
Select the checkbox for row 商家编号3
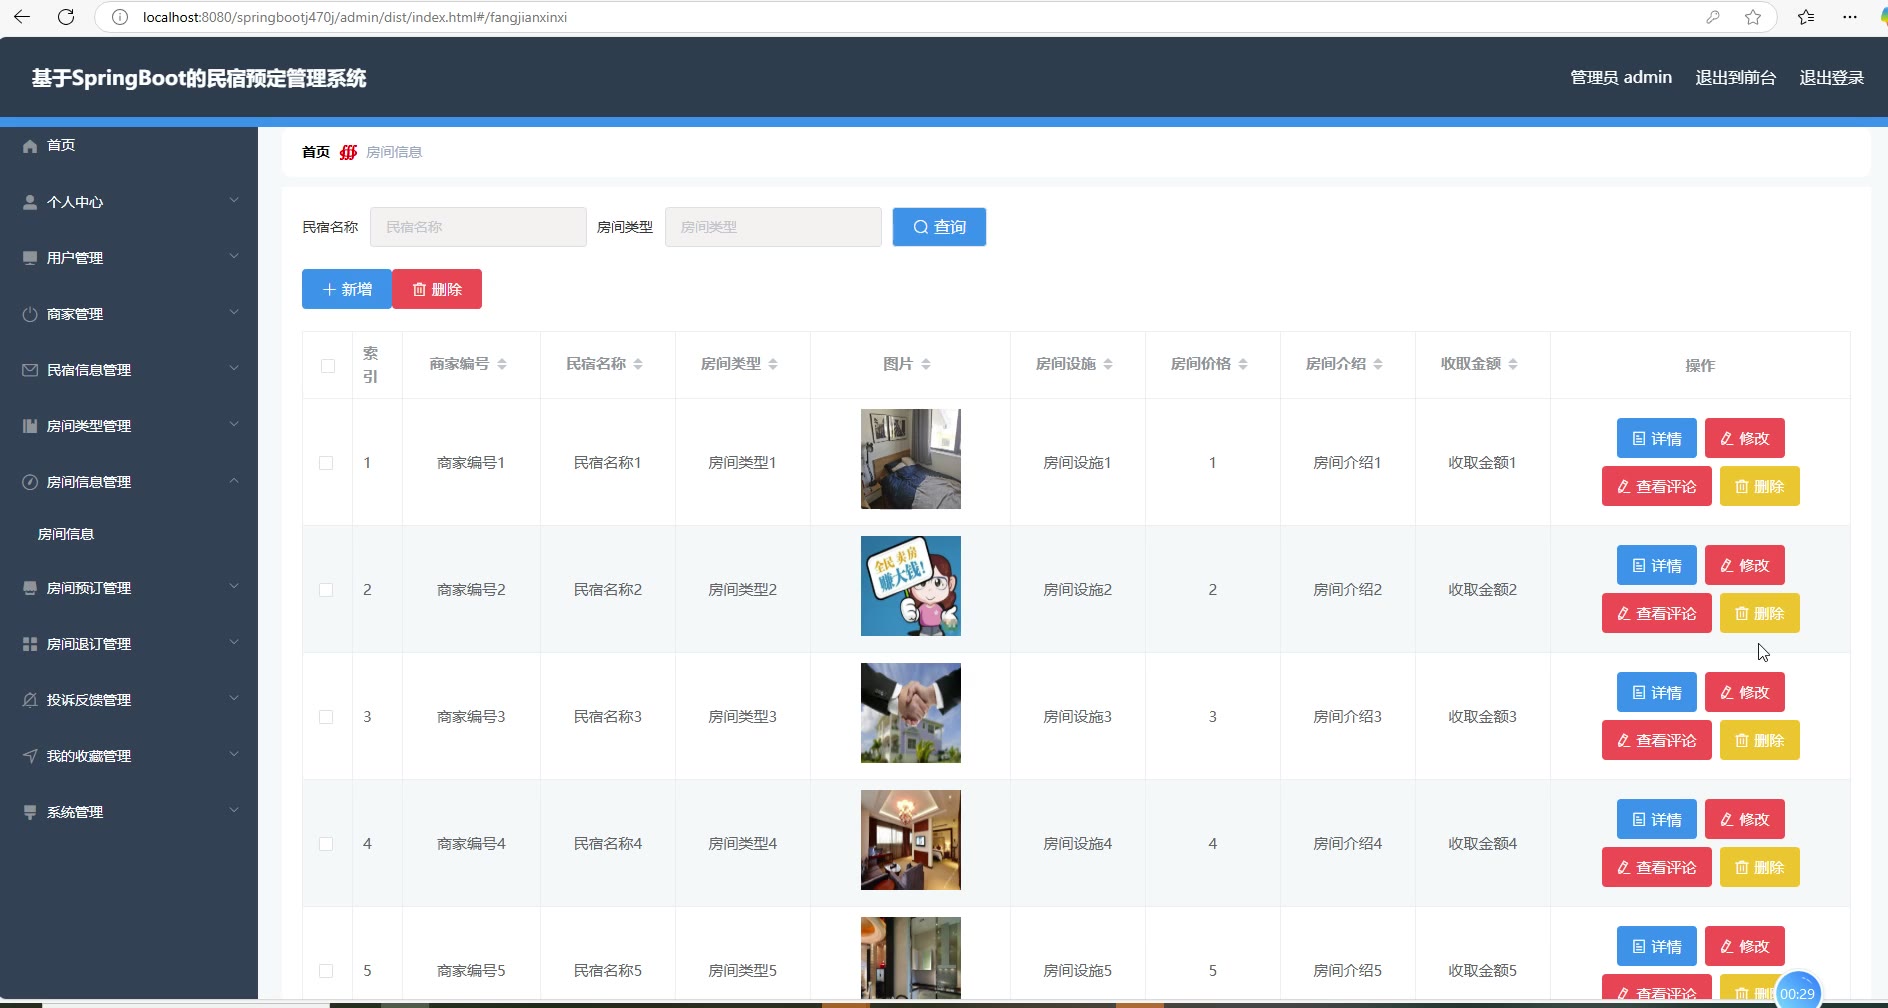[x=326, y=717]
